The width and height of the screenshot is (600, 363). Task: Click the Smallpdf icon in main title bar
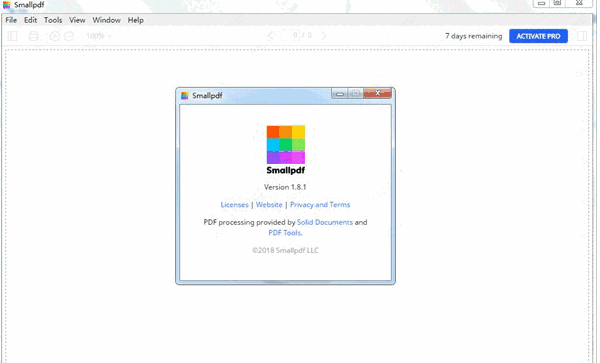tap(7, 5)
